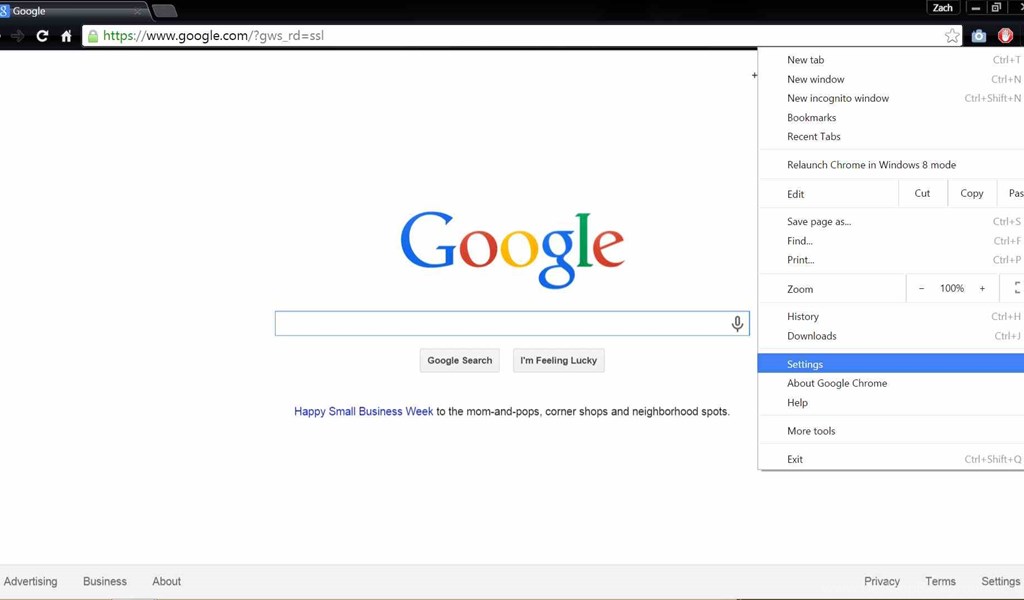Open the Happy Small Business Week link
Image resolution: width=1024 pixels, height=600 pixels.
click(363, 411)
